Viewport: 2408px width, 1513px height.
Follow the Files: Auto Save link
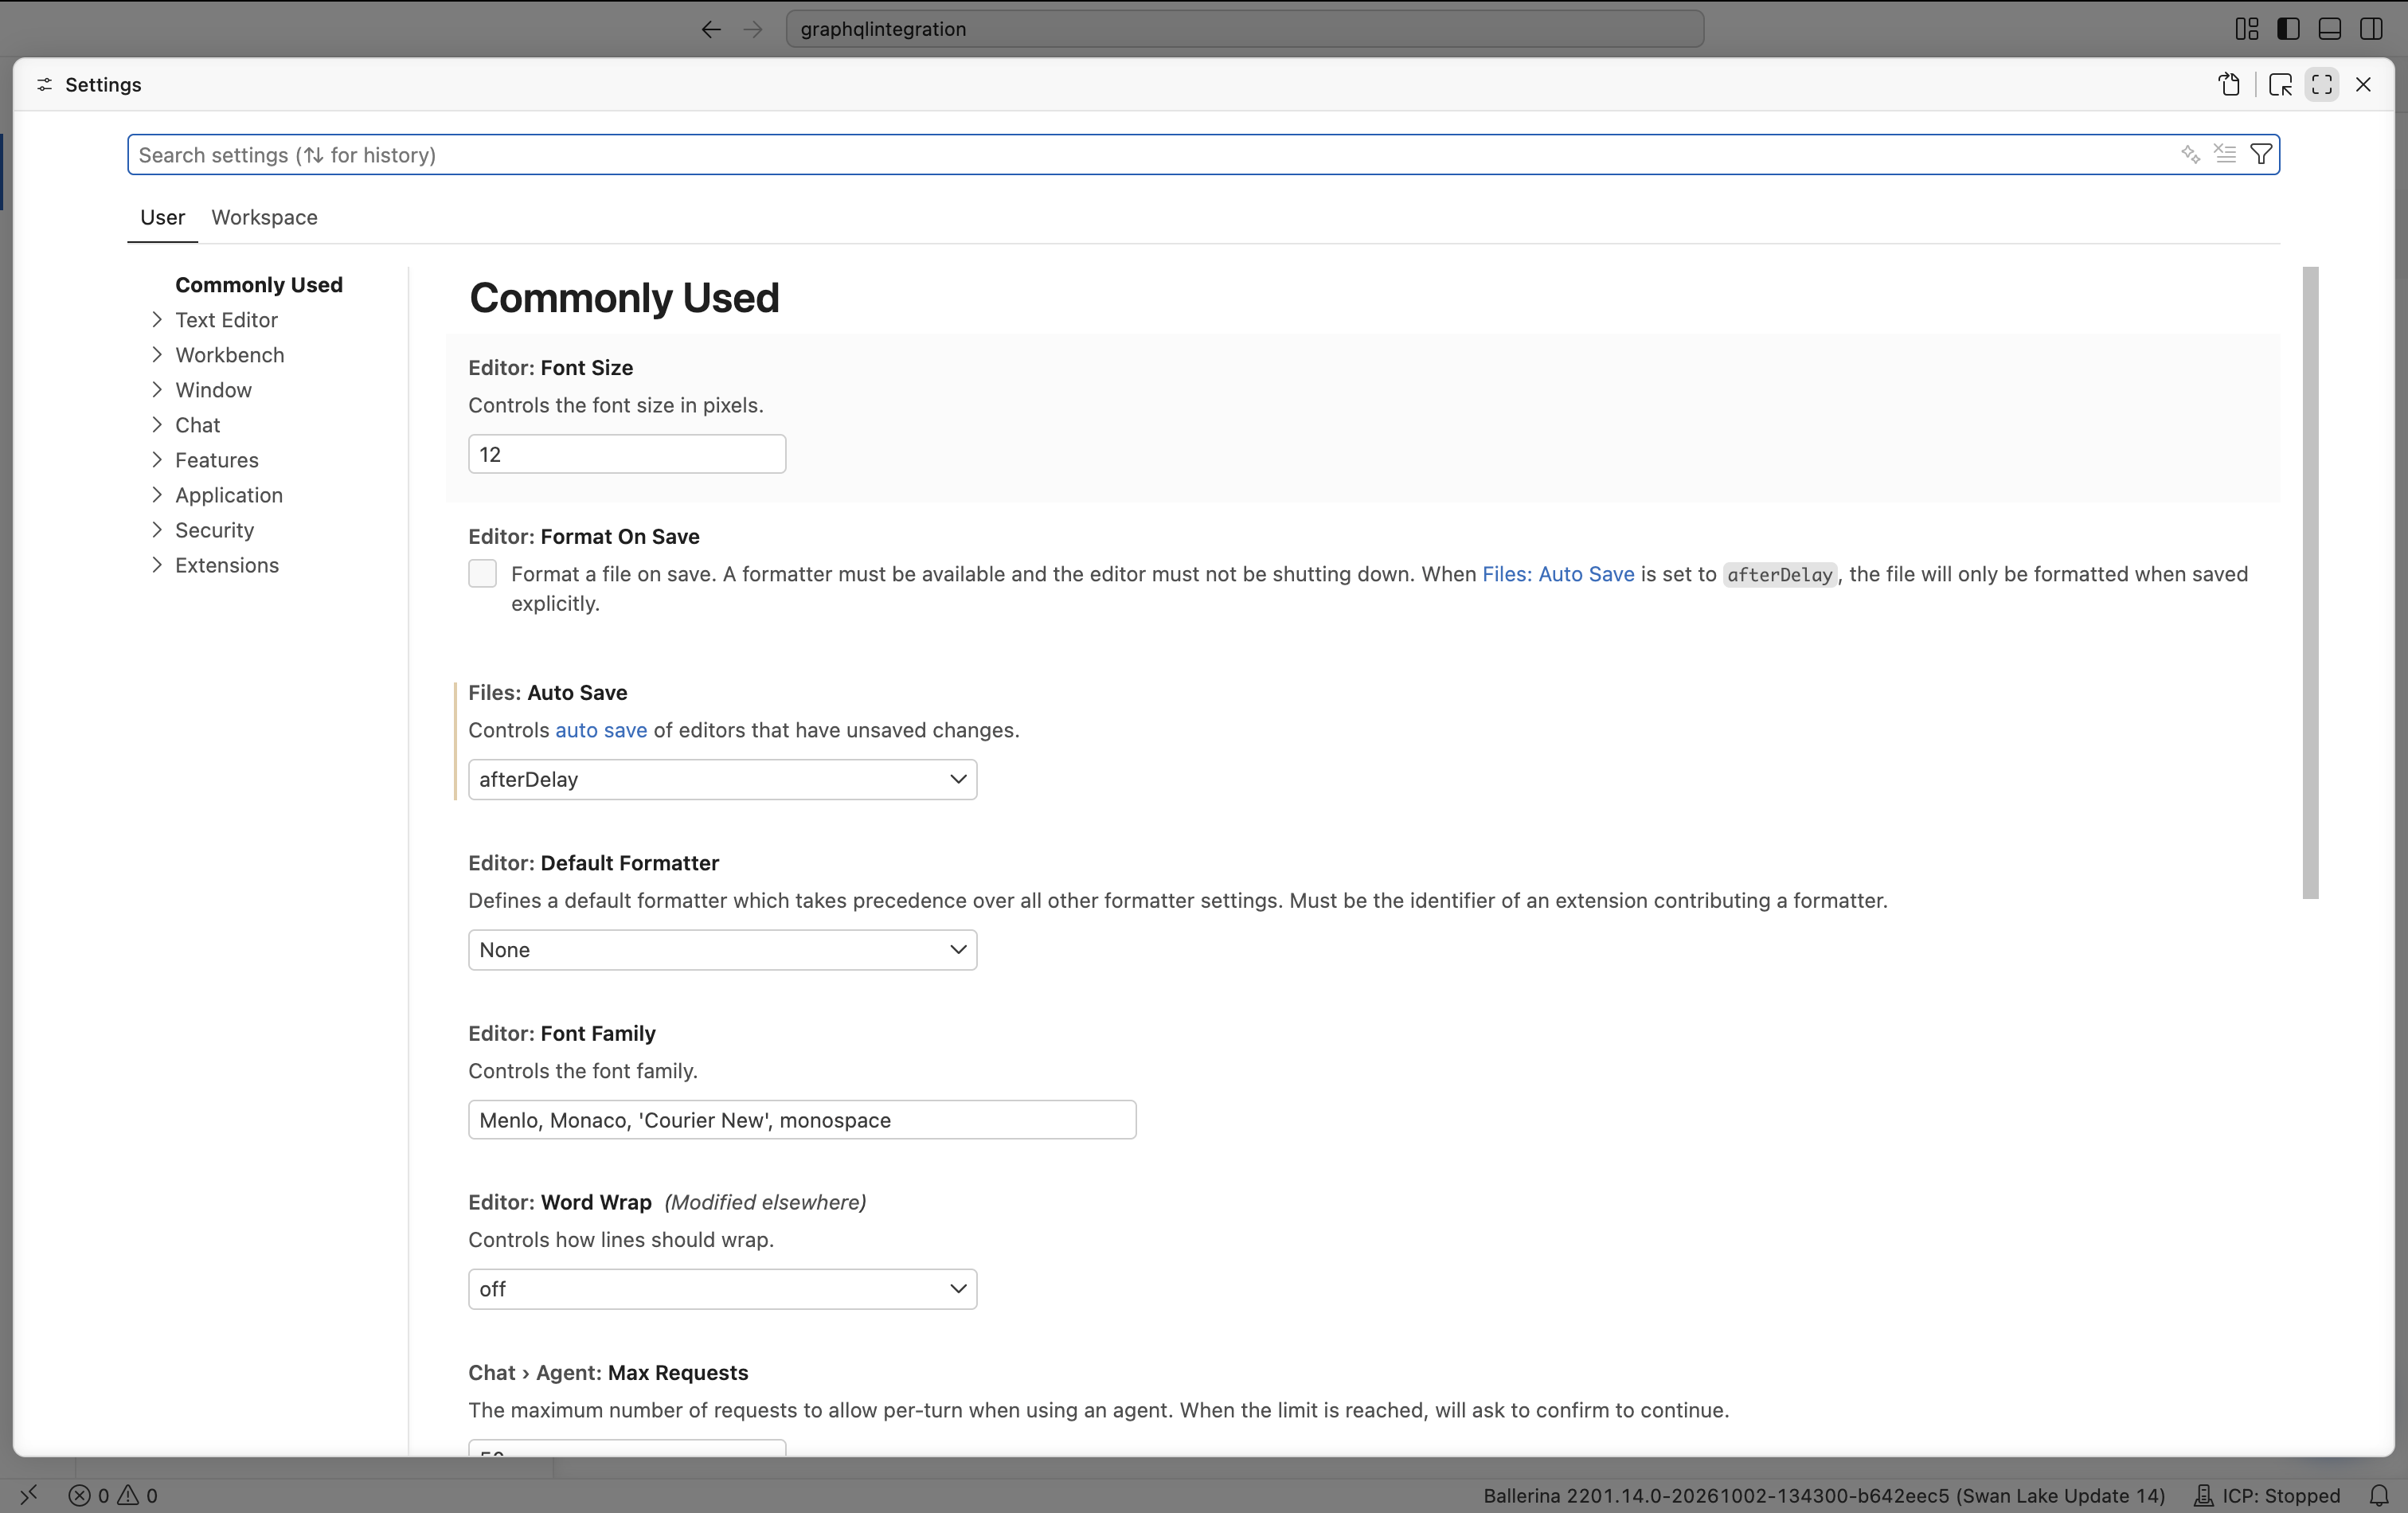[1558, 574]
